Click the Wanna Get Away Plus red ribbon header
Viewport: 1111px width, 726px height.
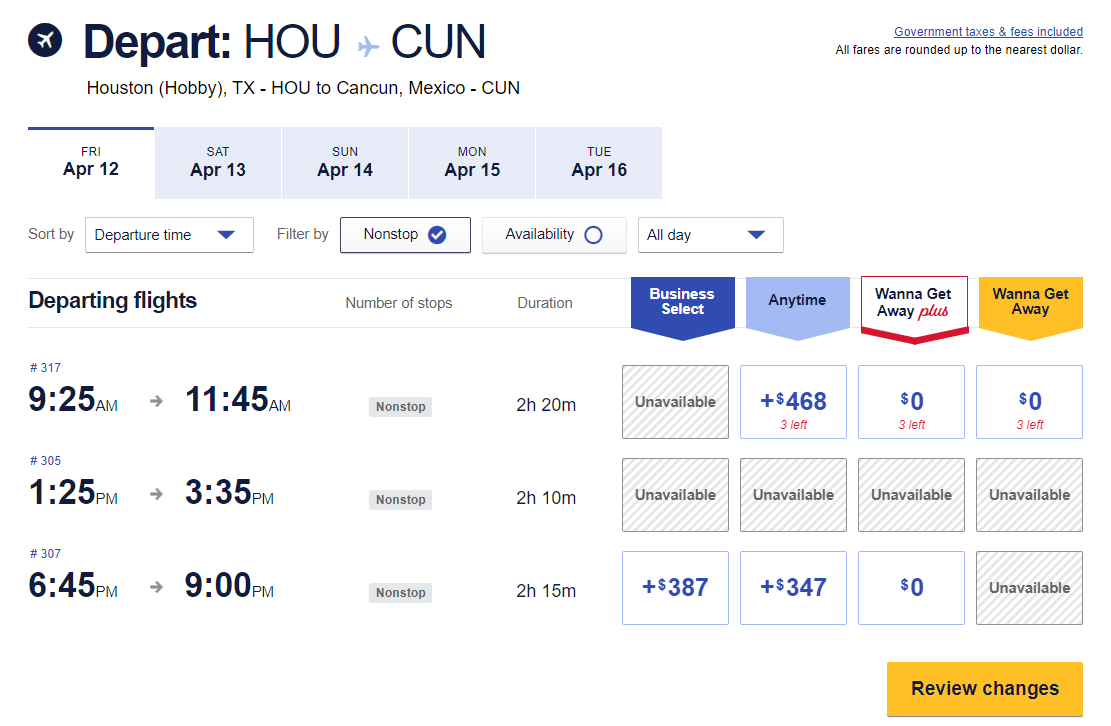(x=913, y=300)
